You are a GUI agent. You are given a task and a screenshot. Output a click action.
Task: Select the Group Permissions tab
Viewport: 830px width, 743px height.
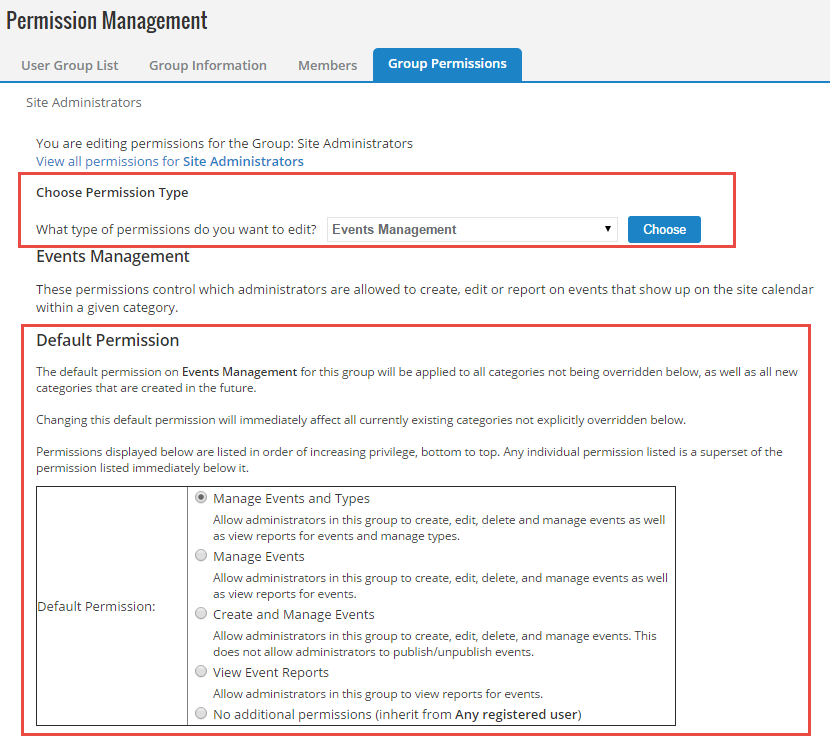(x=447, y=65)
